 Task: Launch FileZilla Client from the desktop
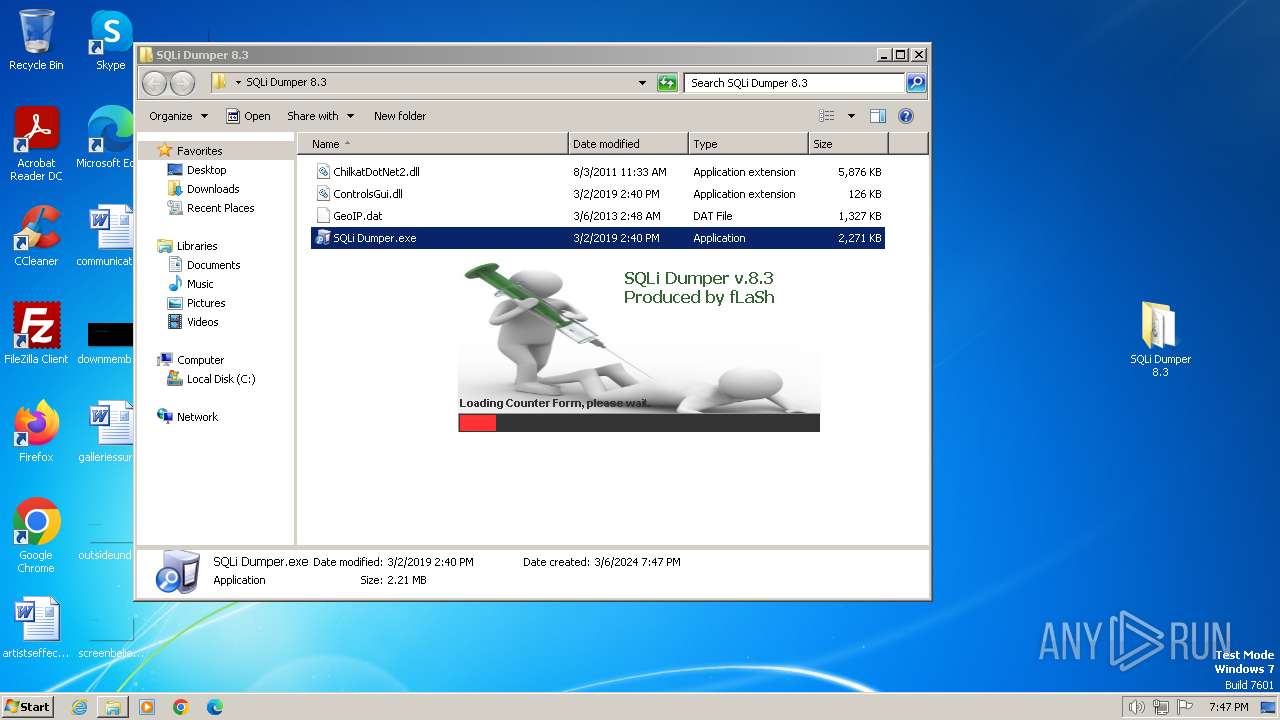click(x=36, y=333)
